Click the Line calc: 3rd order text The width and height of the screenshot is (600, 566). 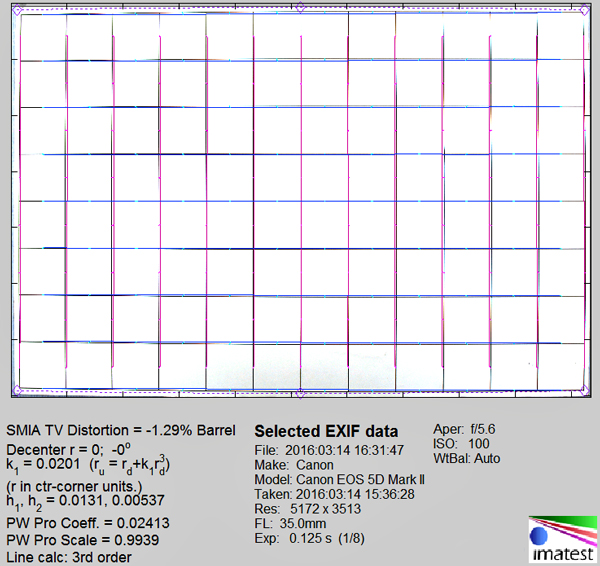click(68, 556)
